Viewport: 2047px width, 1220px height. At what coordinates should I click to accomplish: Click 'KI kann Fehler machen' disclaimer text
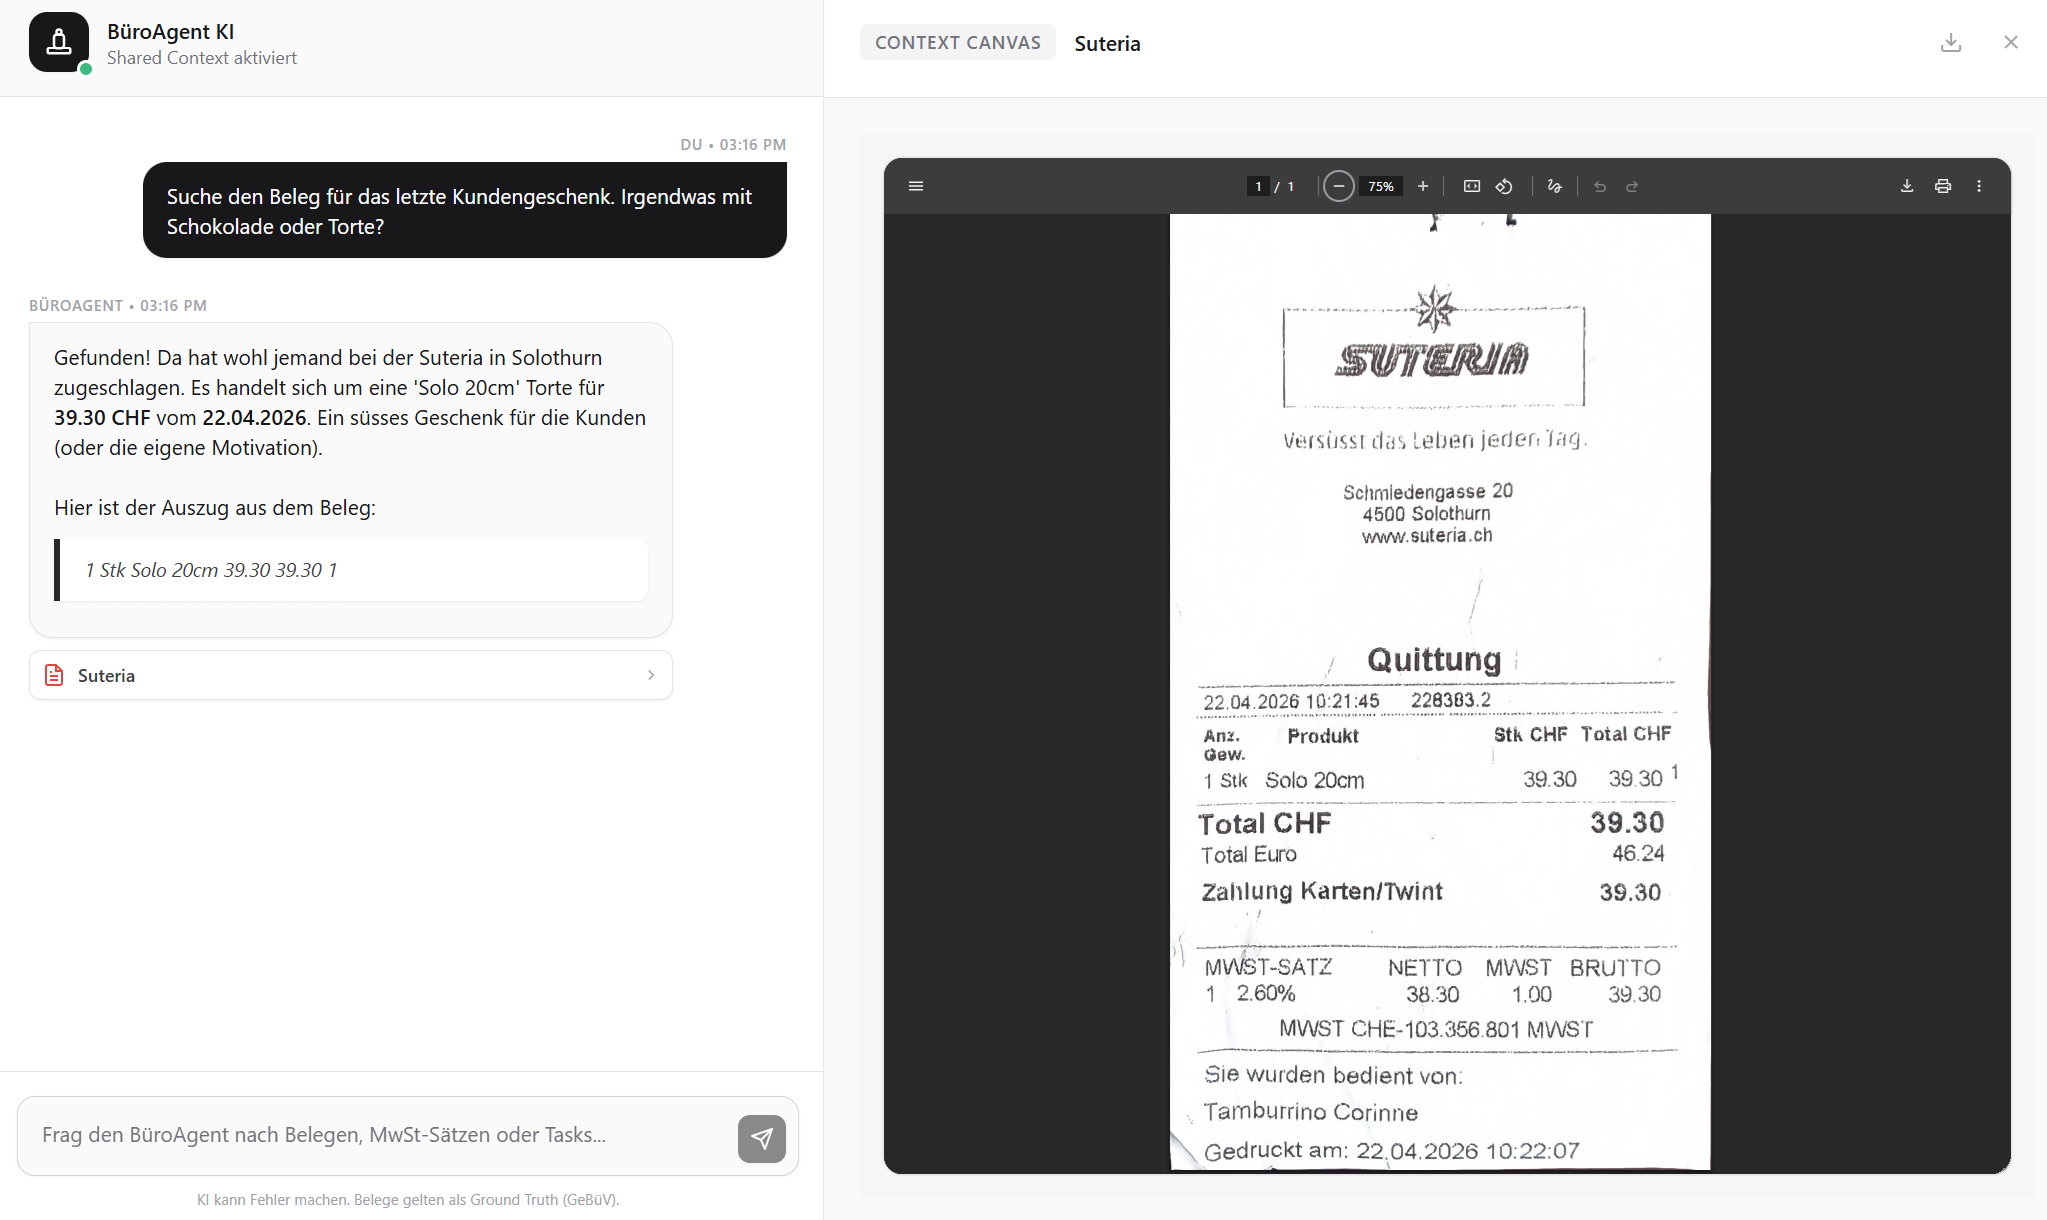[408, 1199]
